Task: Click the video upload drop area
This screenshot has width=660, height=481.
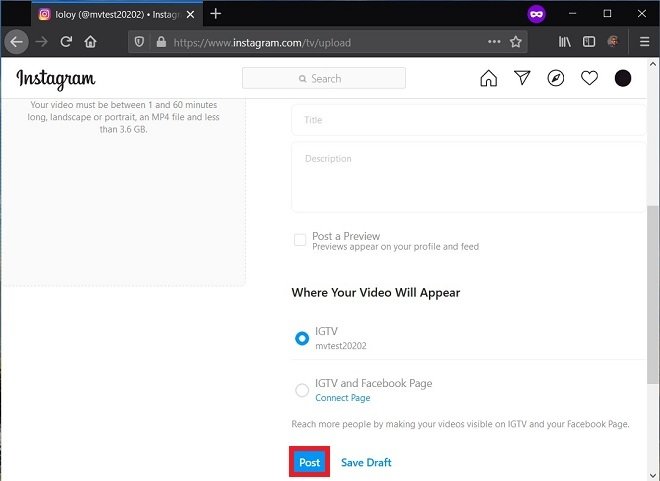Action: (x=123, y=191)
